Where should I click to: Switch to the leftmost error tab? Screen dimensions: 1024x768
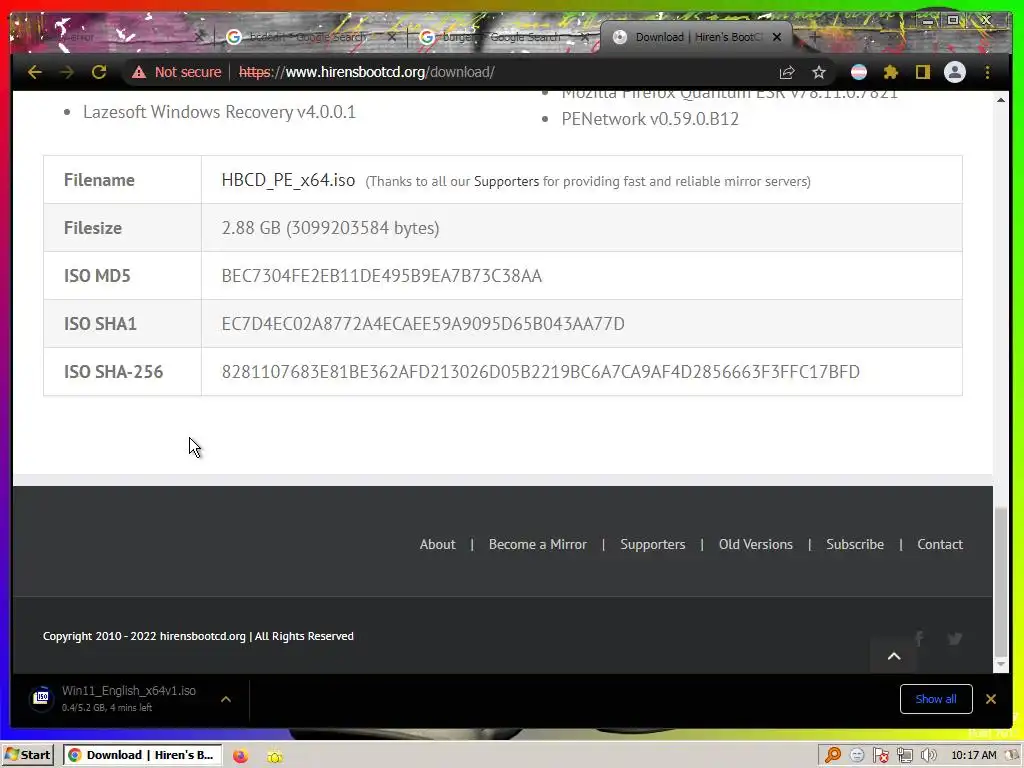(x=111, y=37)
